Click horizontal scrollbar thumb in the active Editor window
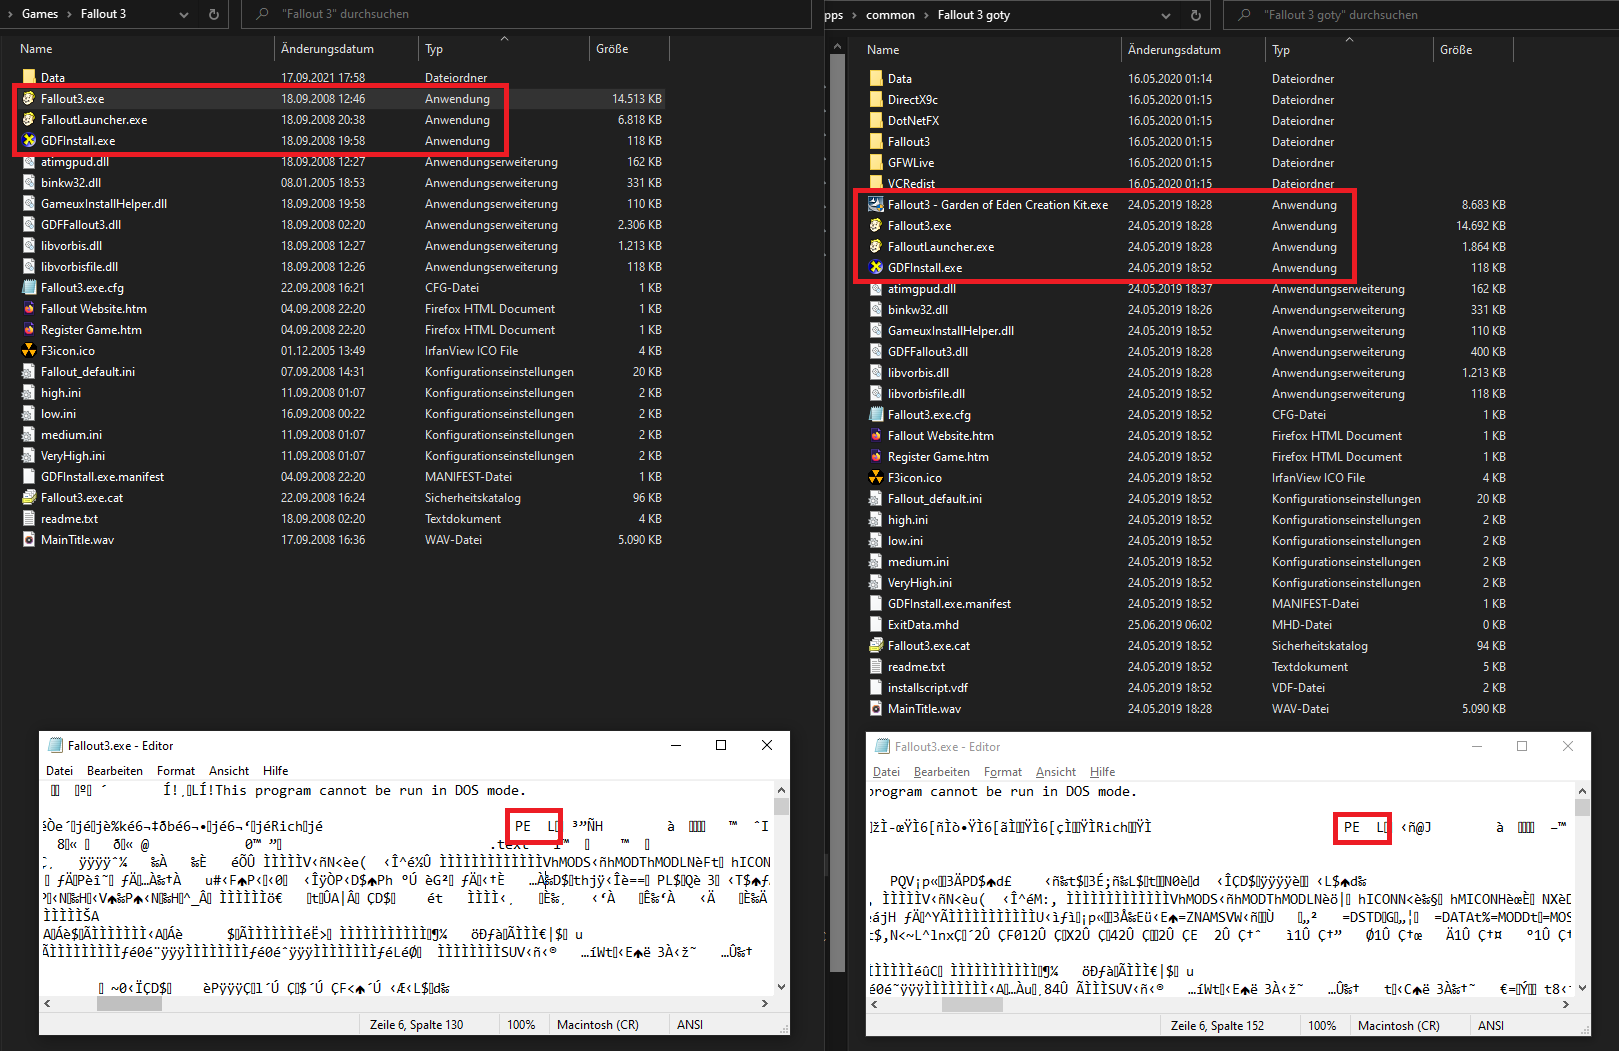This screenshot has width=1619, height=1051. [x=129, y=1003]
